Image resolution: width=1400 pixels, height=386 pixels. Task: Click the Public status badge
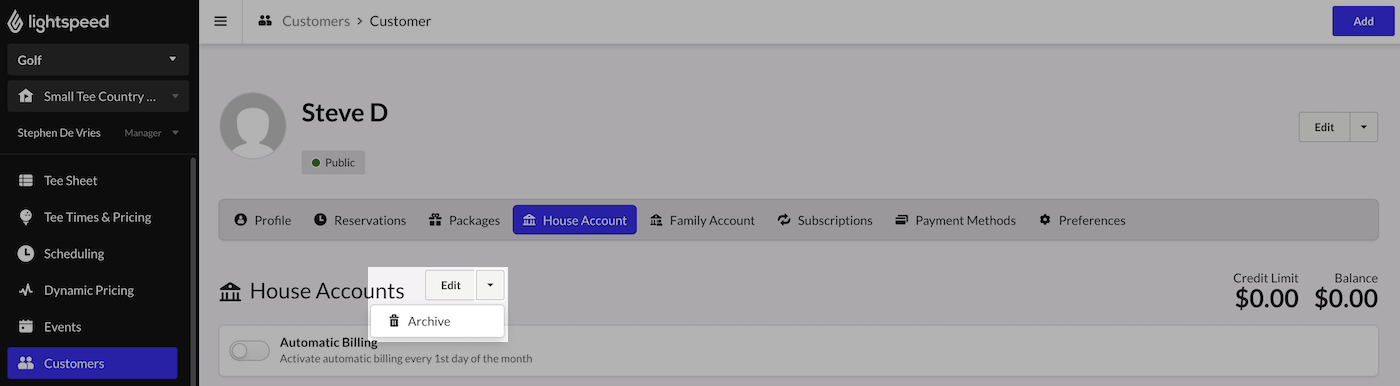pyautogui.click(x=333, y=163)
